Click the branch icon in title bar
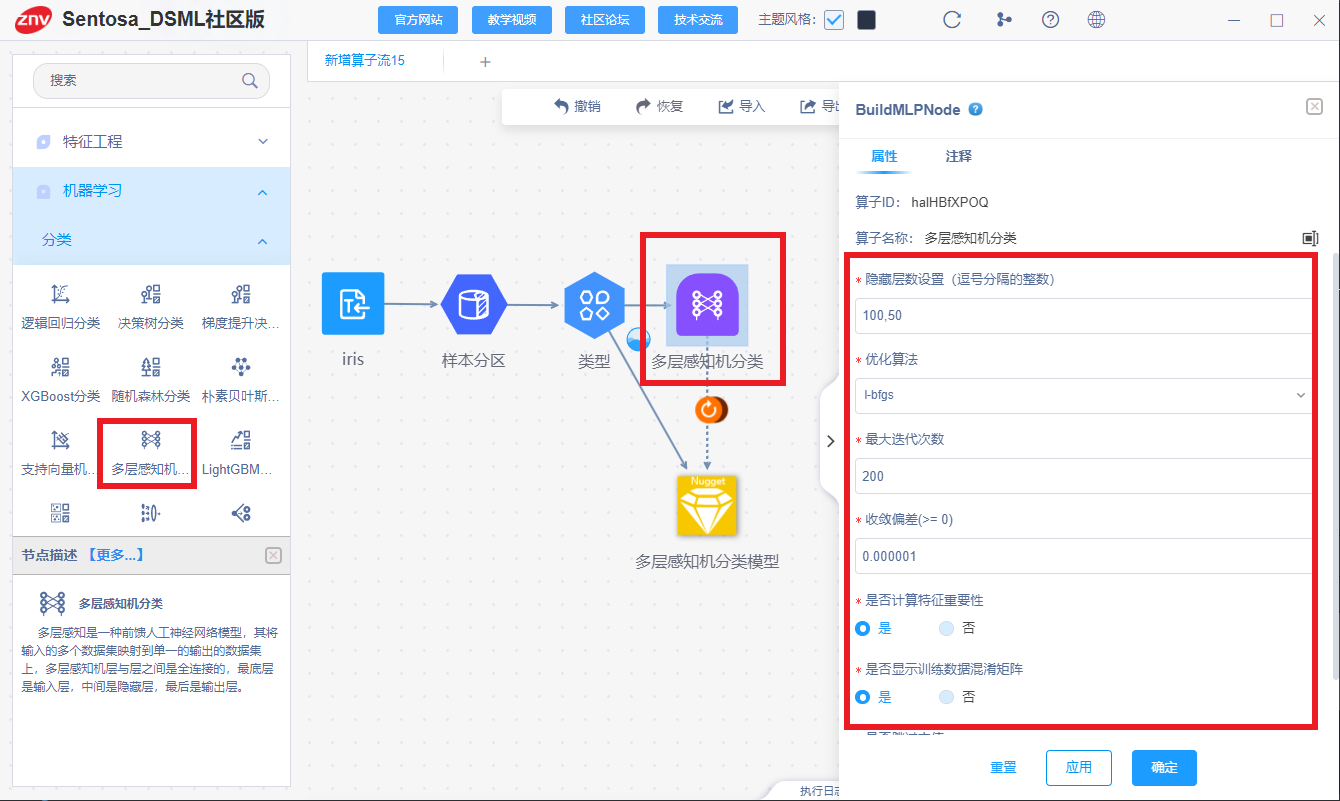Screen dimensions: 1340x801 click(x=1004, y=20)
